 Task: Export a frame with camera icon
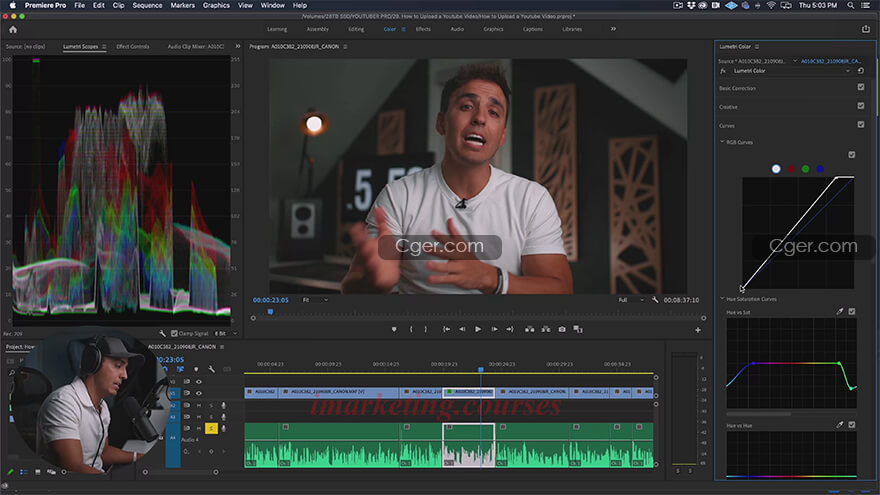click(562, 329)
